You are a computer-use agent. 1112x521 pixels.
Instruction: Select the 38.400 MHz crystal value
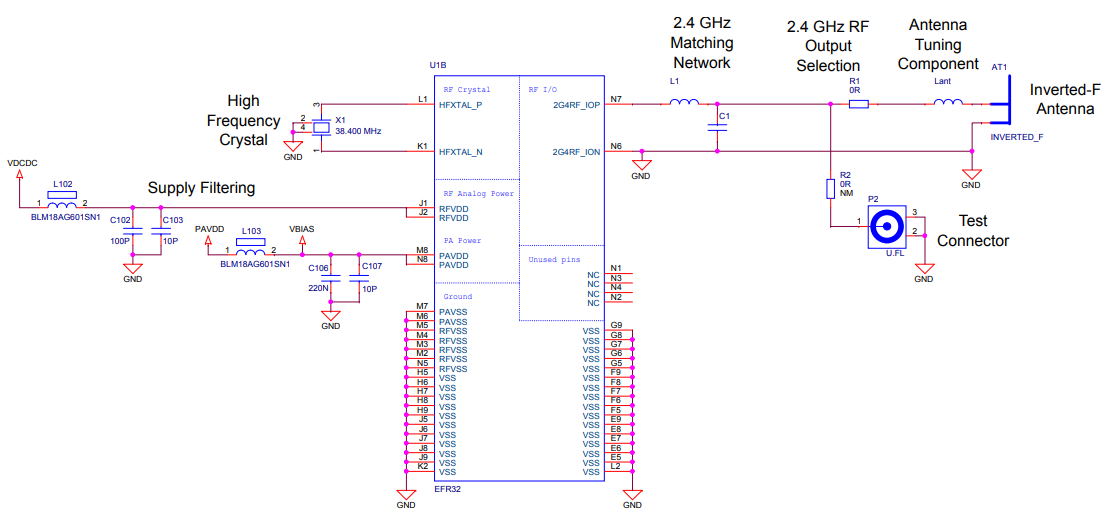coord(360,132)
